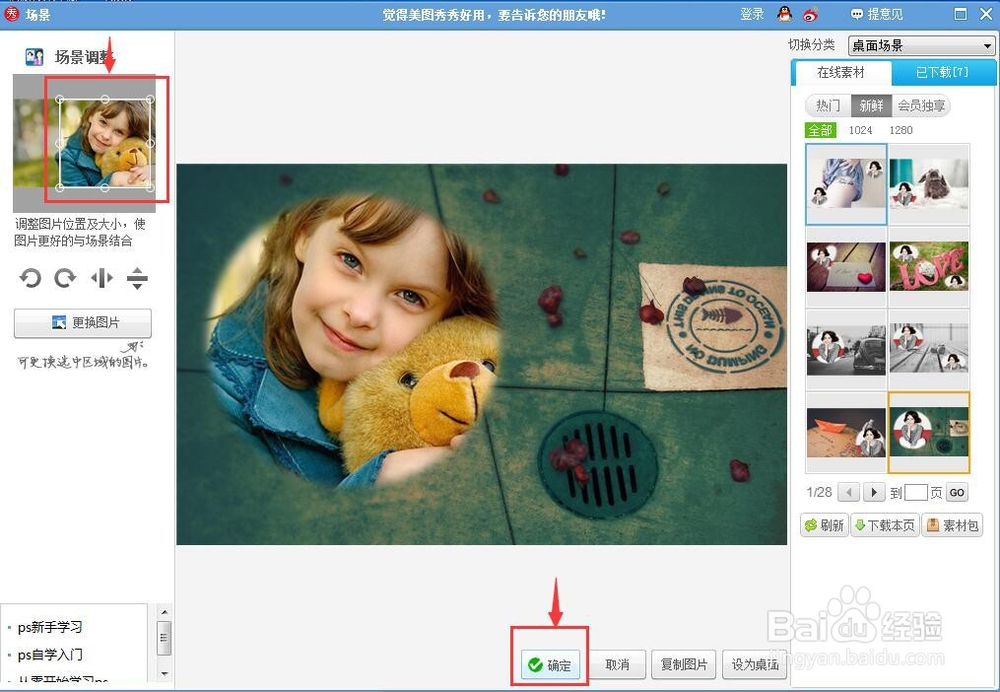
Task: Click ps新手学习 link
Action: [50, 628]
